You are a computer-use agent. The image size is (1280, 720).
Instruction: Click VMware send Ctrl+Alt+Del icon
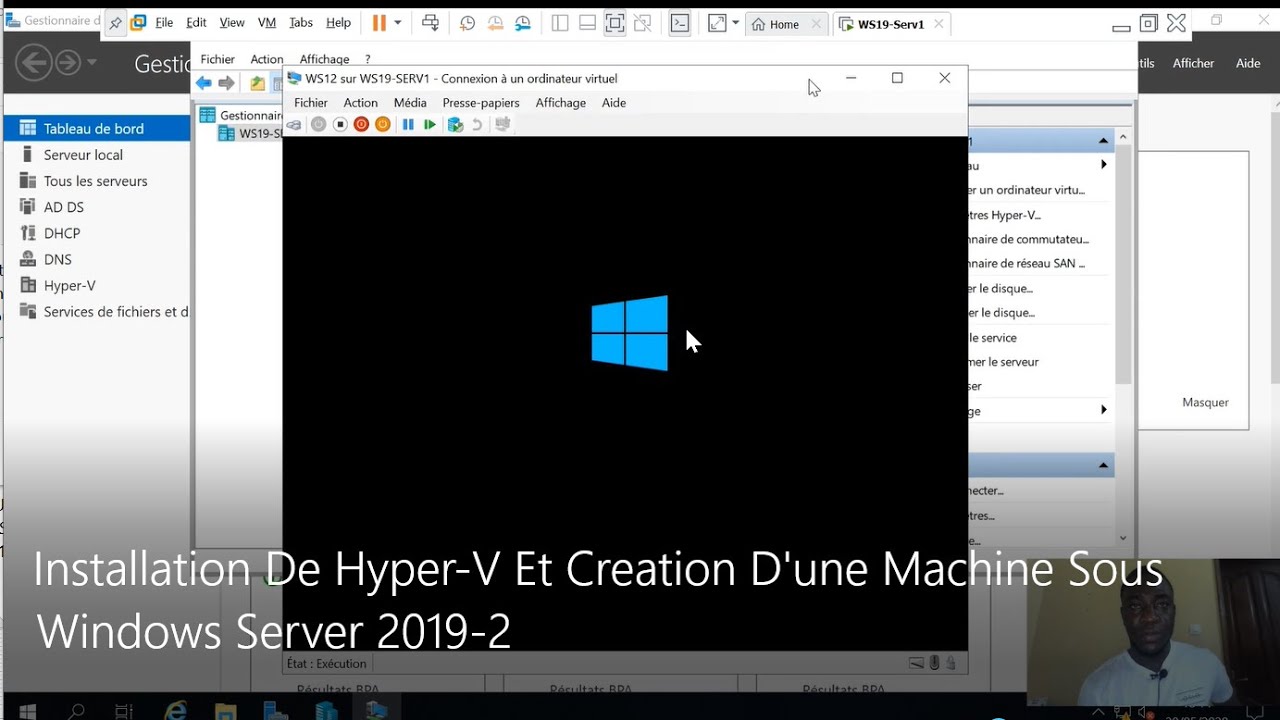(x=430, y=23)
